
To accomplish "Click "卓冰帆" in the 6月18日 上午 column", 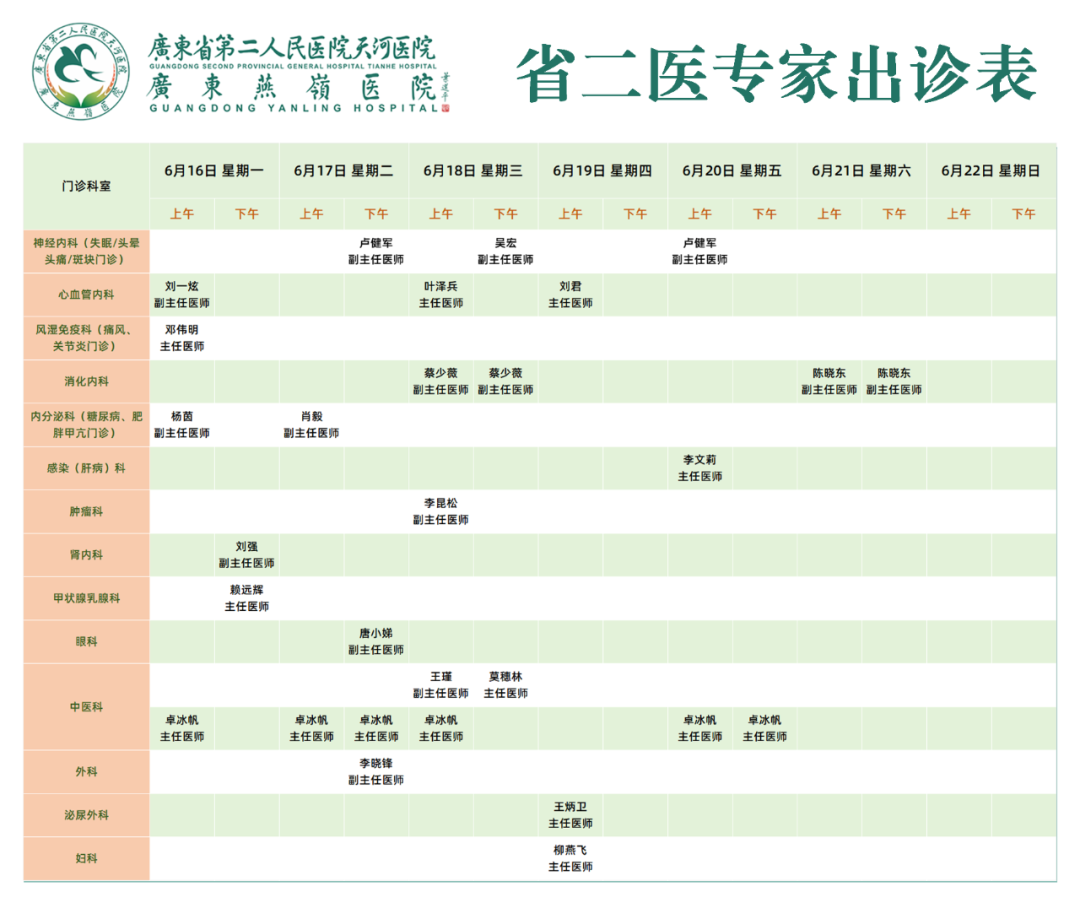I will 441,721.
